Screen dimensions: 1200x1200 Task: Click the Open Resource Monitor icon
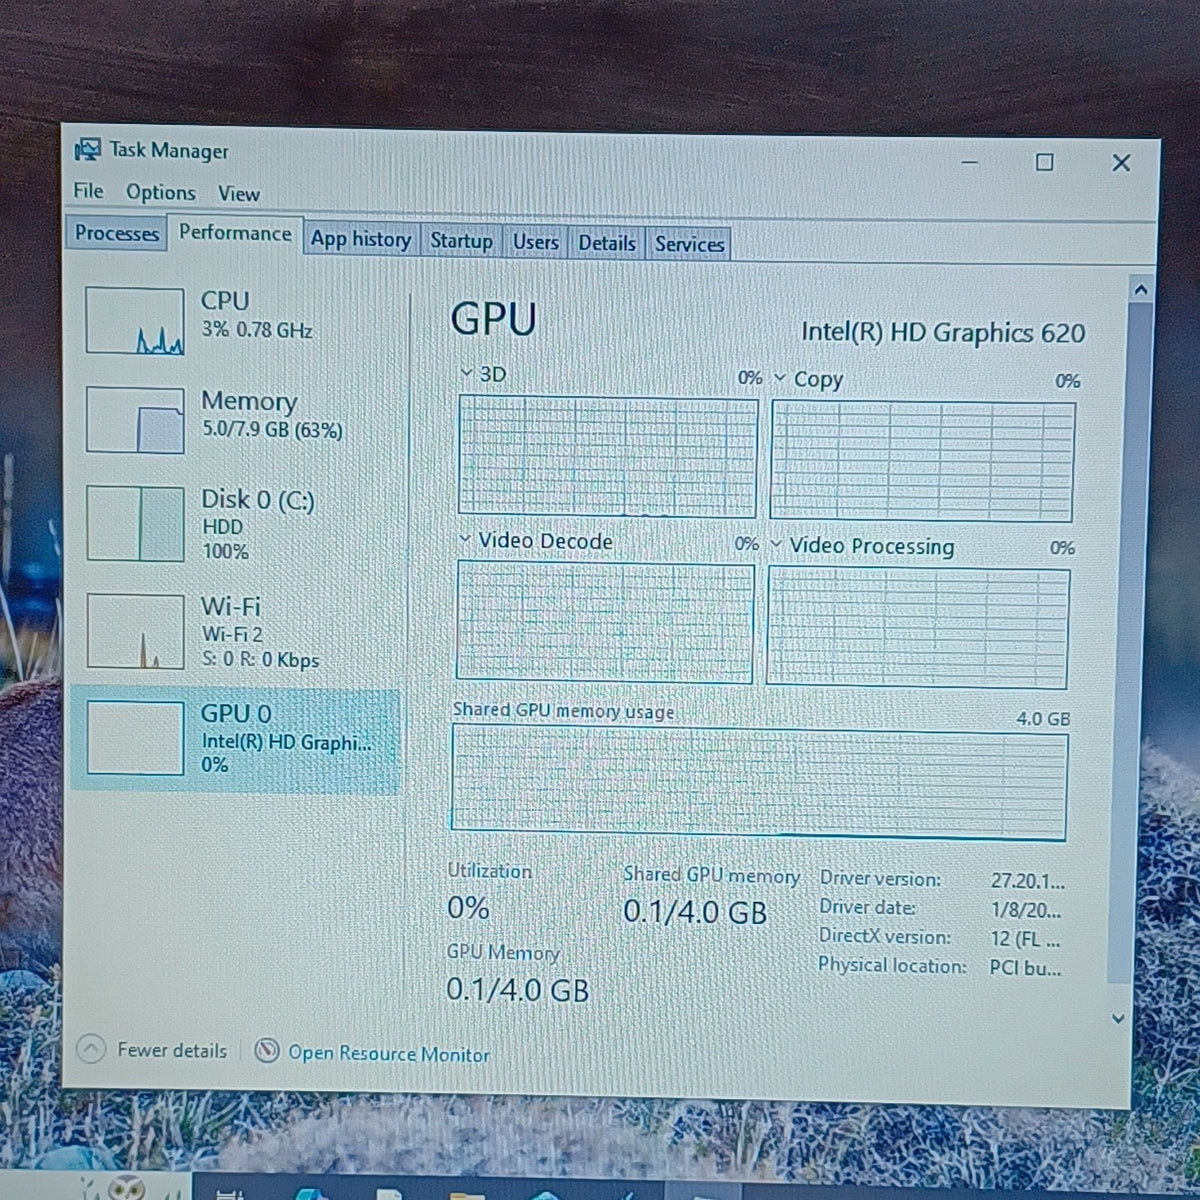pos(266,1051)
